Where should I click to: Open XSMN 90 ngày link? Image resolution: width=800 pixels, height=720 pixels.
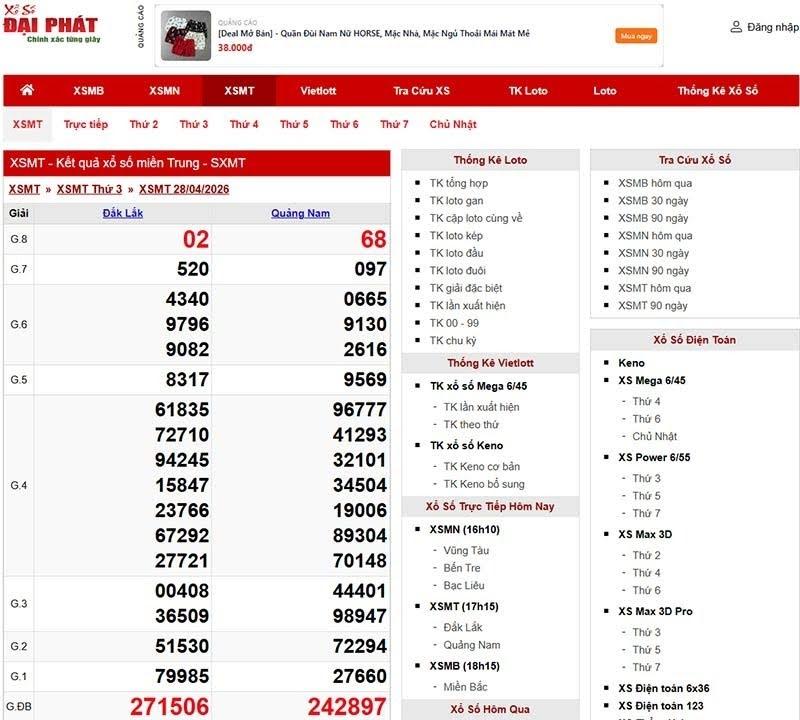(654, 270)
